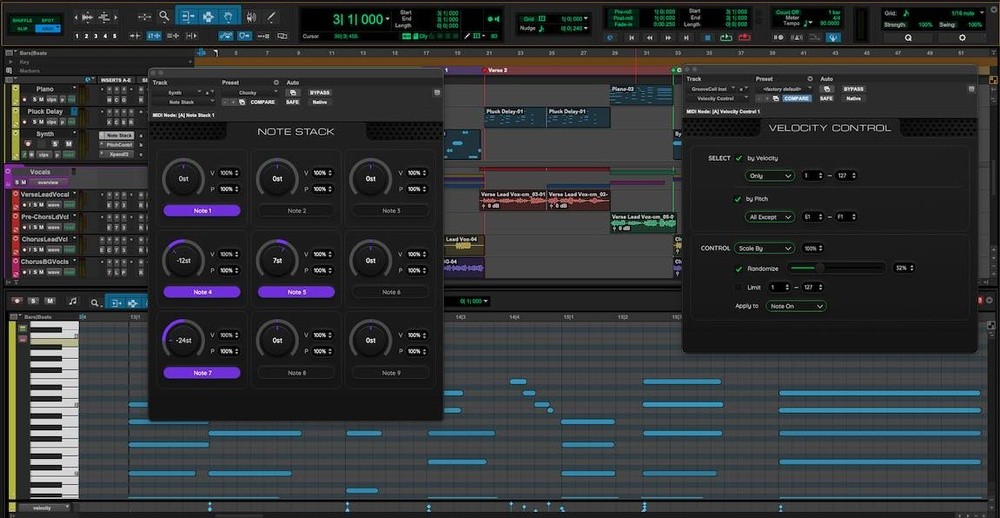Select the Grabber hand tool
The height and width of the screenshot is (518, 1000).
point(229,16)
